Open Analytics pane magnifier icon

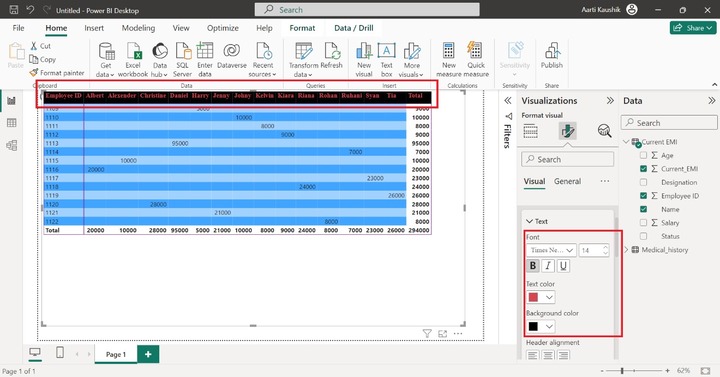click(604, 131)
